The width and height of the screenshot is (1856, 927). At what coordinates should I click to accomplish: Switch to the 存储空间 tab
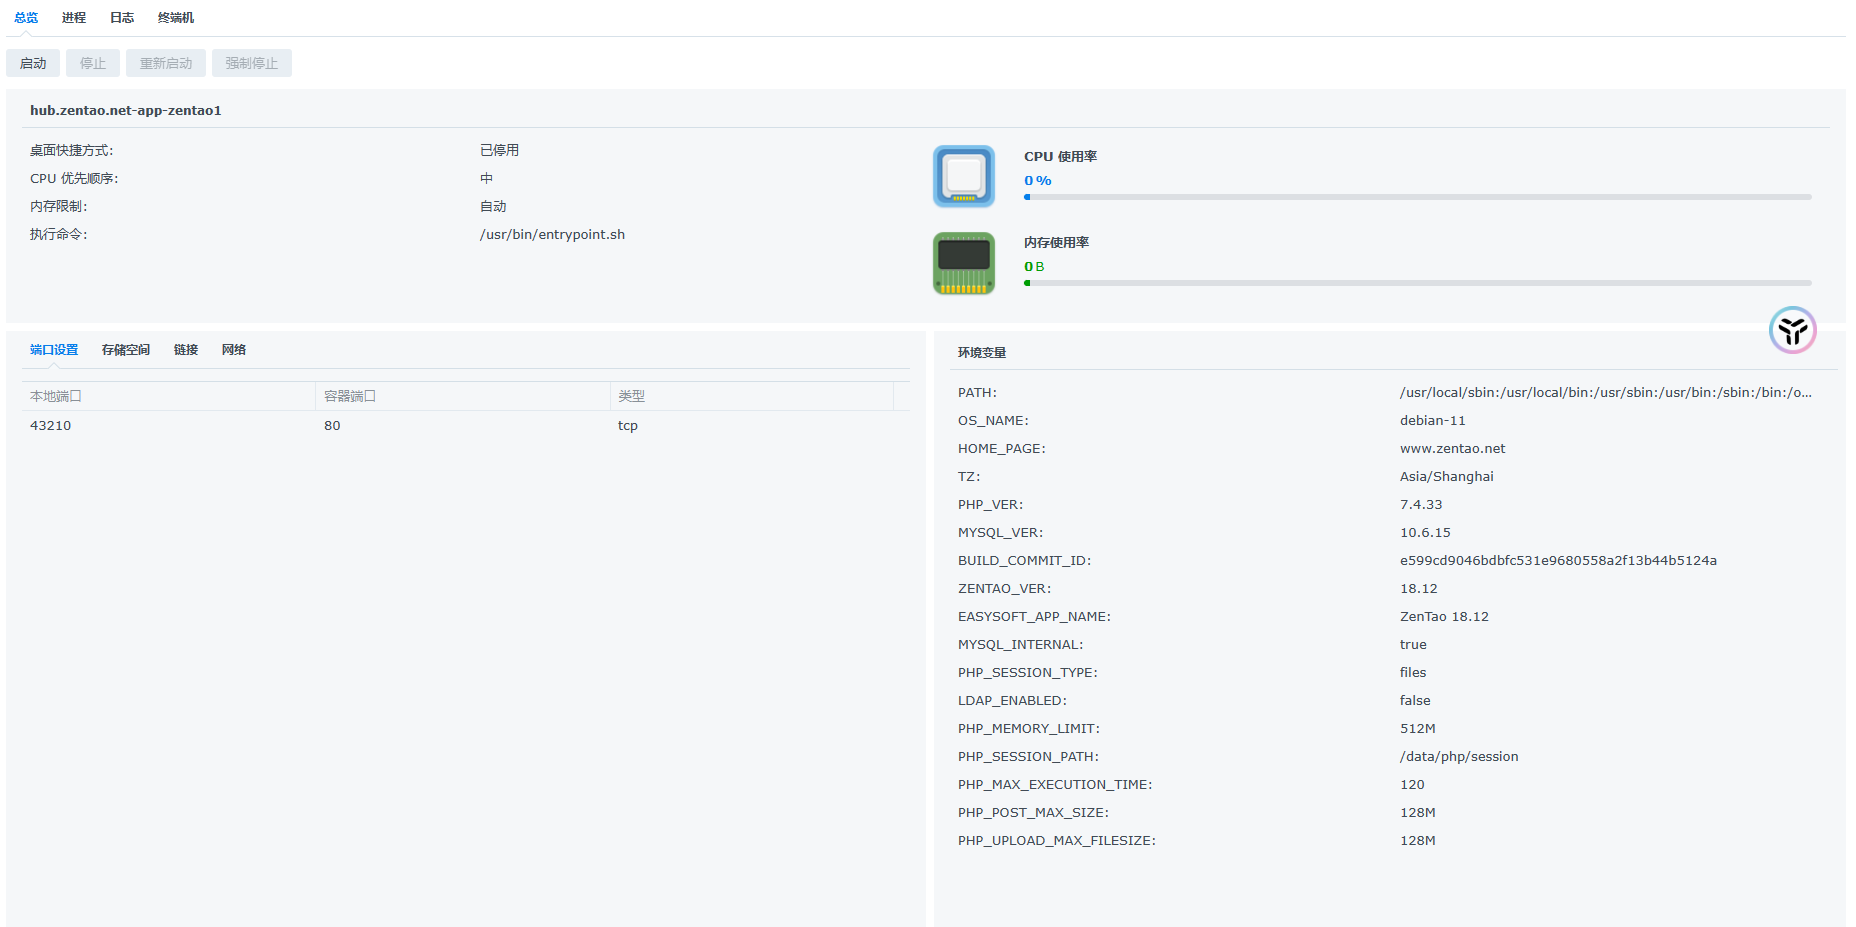[x=126, y=350]
